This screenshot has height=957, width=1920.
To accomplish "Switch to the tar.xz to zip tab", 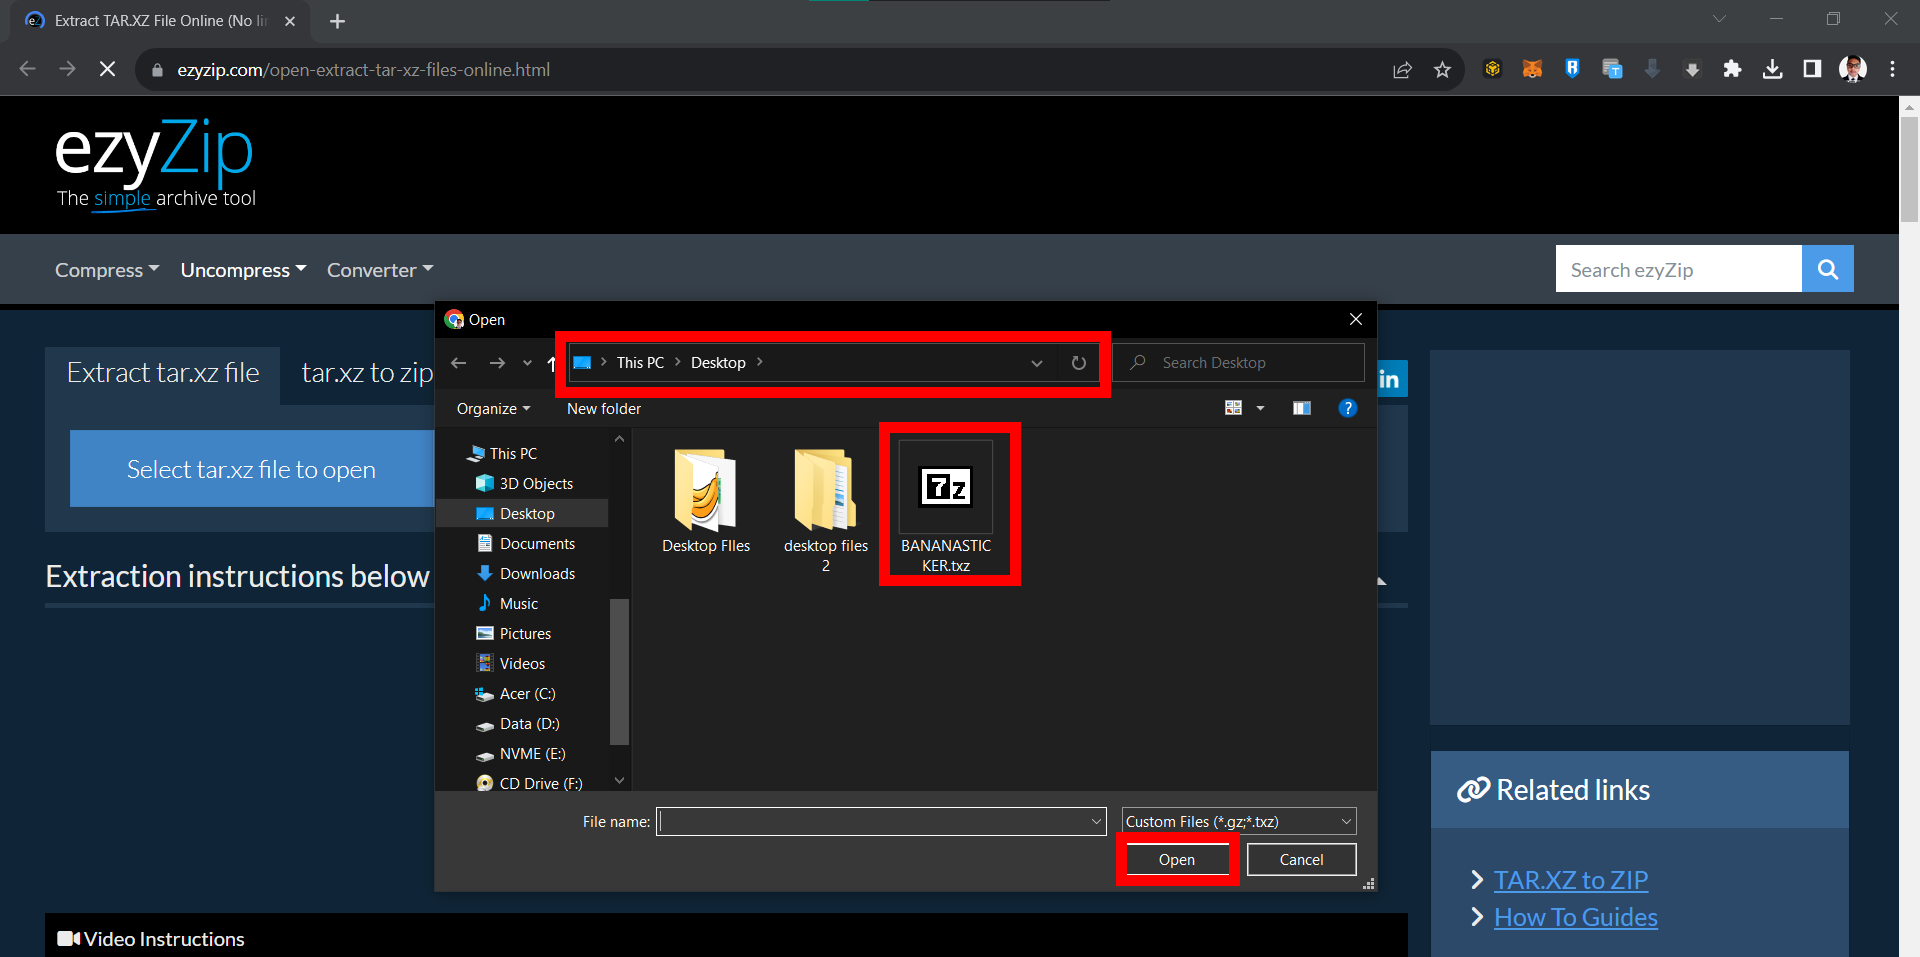I will coord(367,371).
